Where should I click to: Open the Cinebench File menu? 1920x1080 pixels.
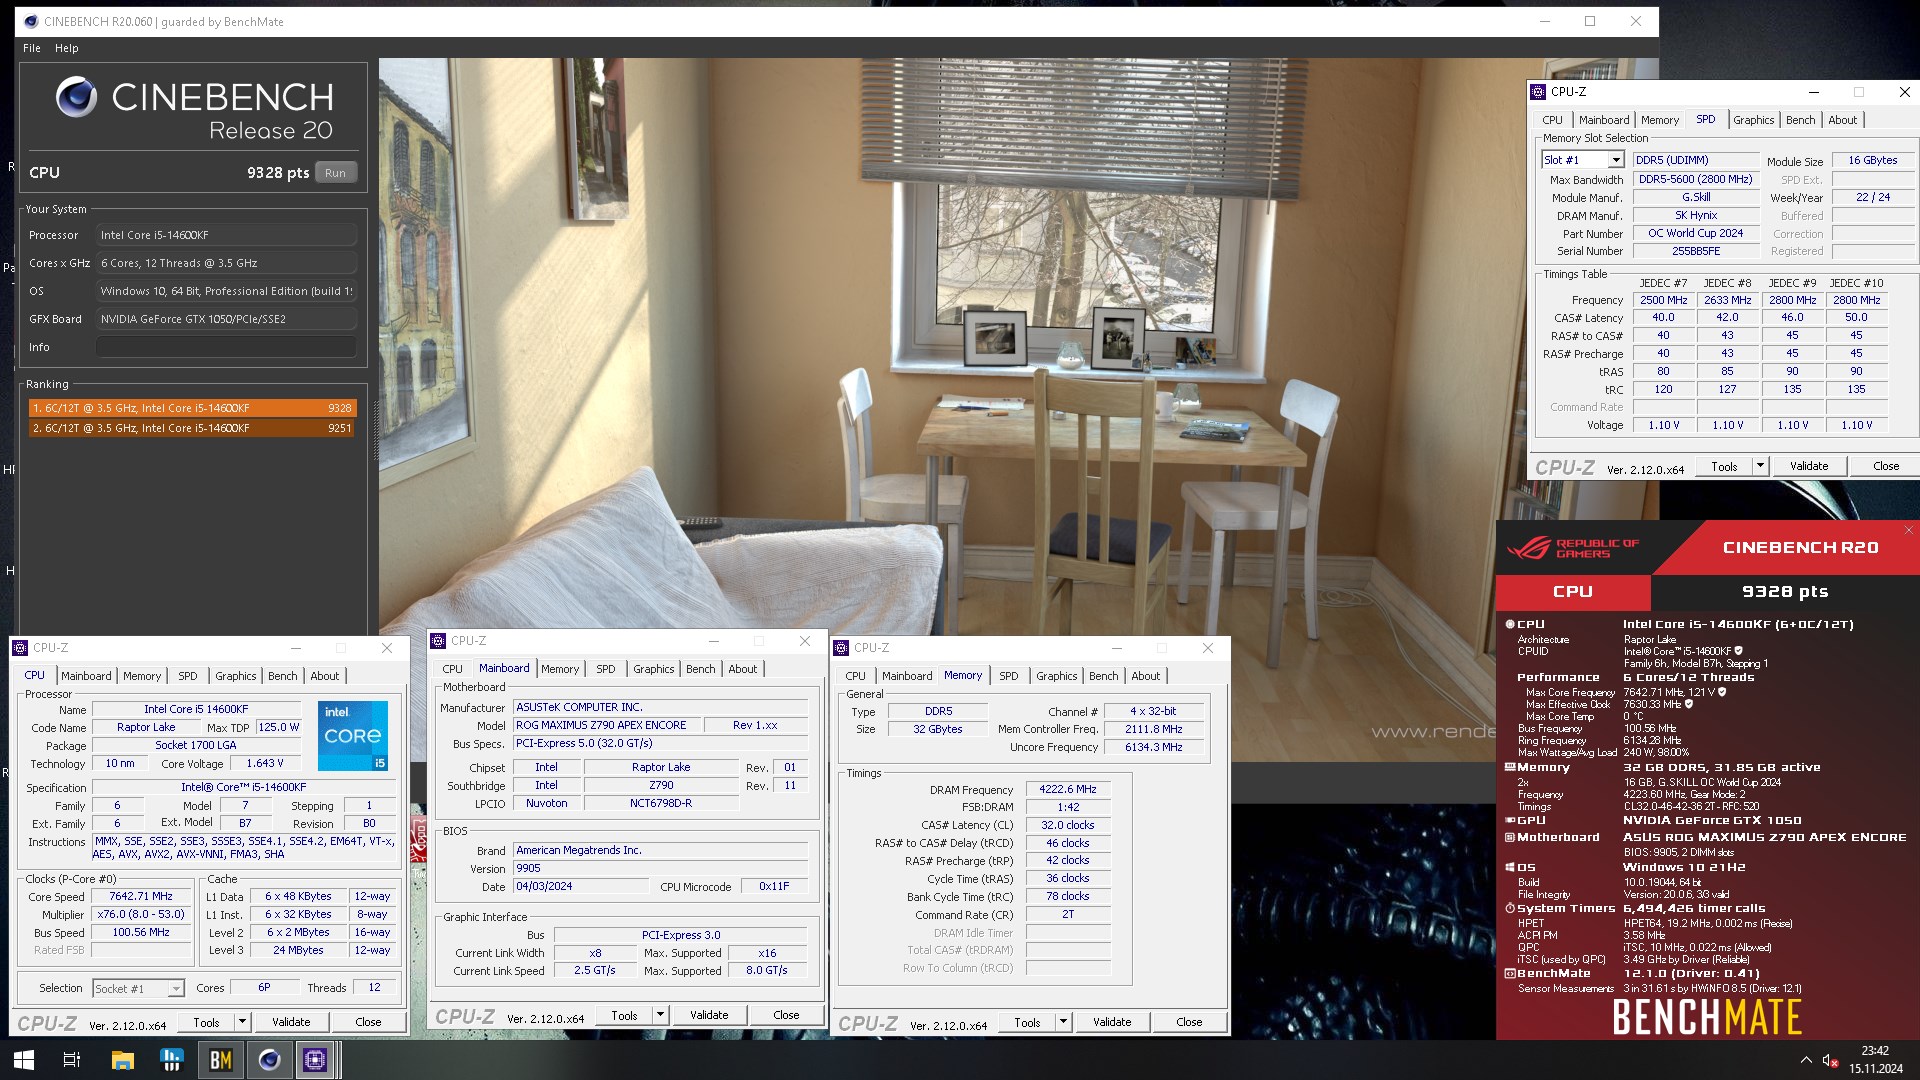point(32,48)
